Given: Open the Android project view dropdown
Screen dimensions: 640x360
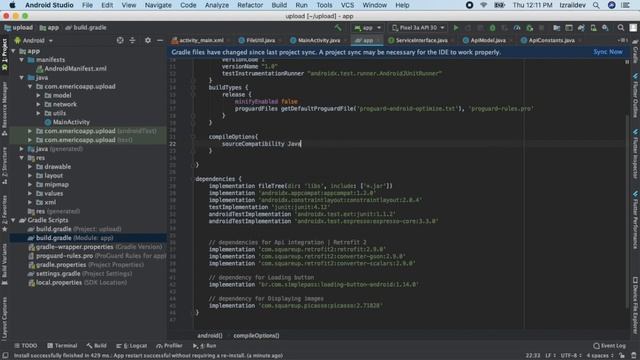Looking at the screenshot, I should [34, 40].
